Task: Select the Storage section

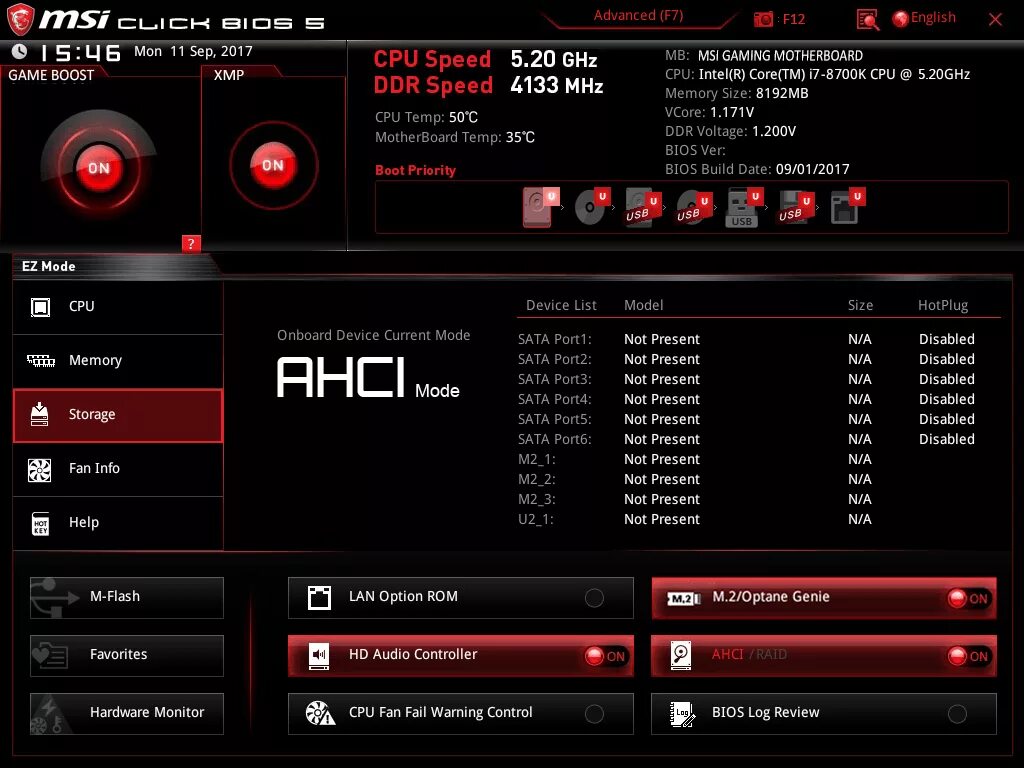Action: click(x=118, y=415)
